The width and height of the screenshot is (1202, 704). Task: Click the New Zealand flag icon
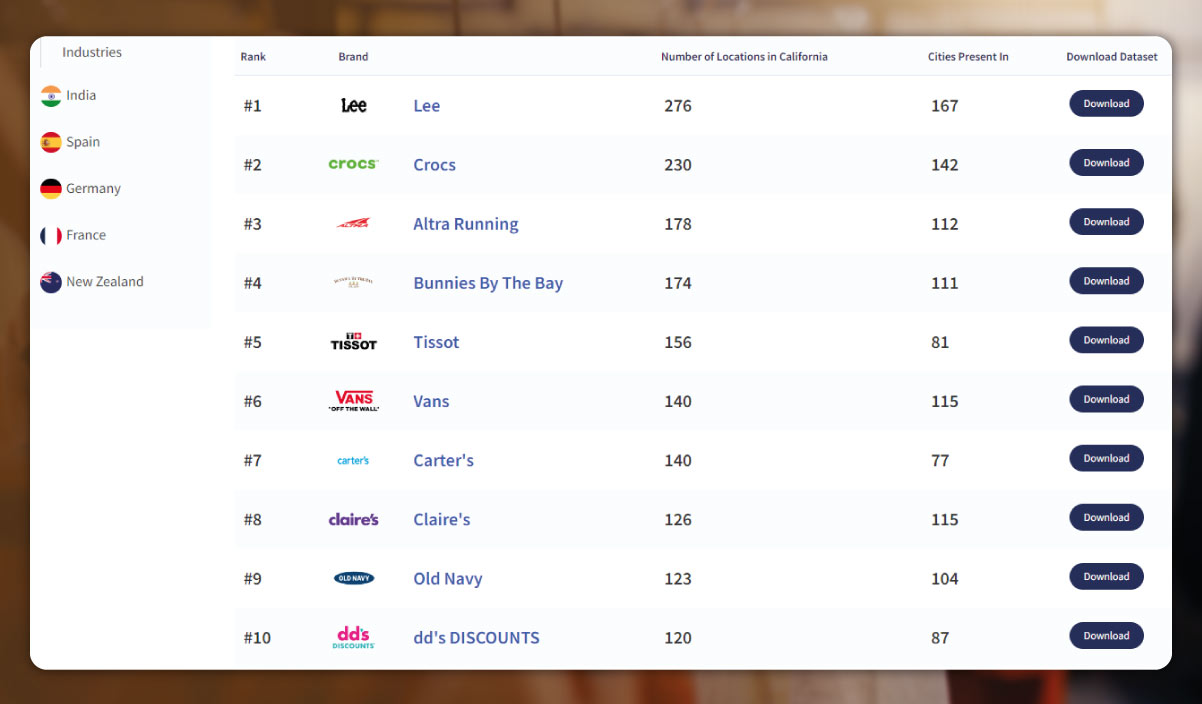pos(51,282)
